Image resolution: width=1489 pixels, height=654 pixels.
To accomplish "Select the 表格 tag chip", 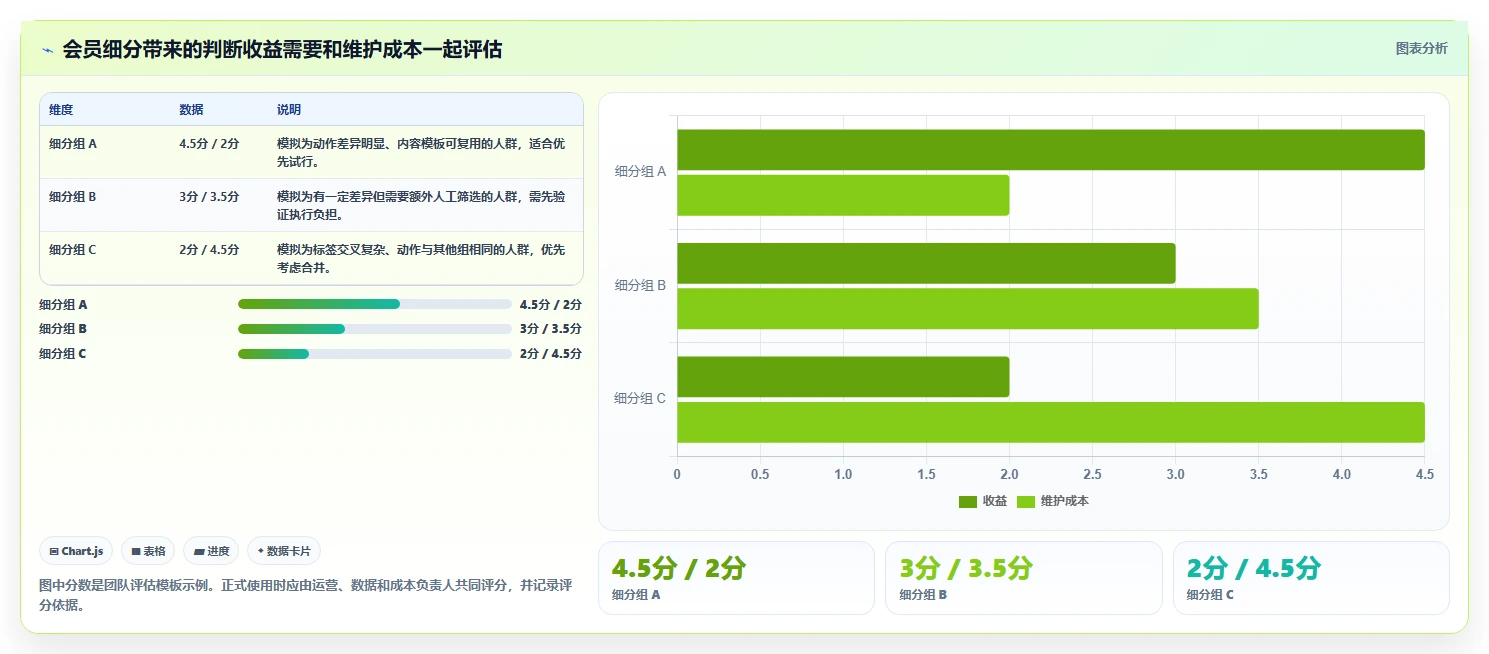I will [148, 551].
